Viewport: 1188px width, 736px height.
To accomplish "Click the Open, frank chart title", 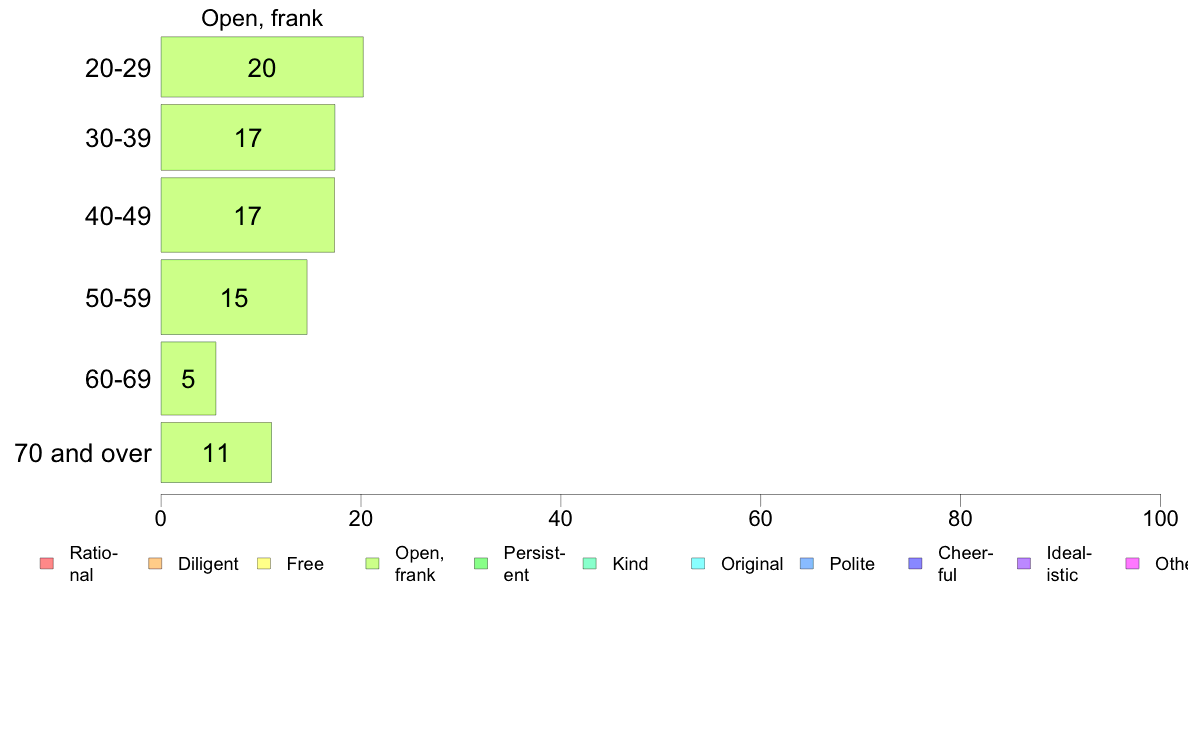I will coord(262,18).
